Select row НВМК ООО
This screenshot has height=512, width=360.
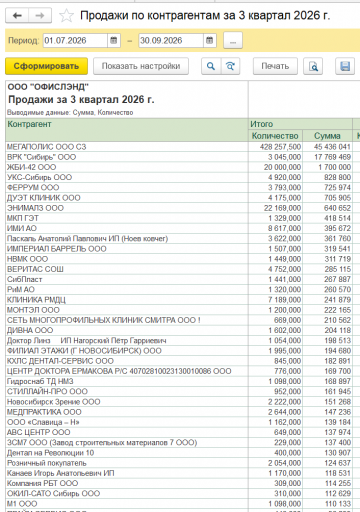click(127, 259)
